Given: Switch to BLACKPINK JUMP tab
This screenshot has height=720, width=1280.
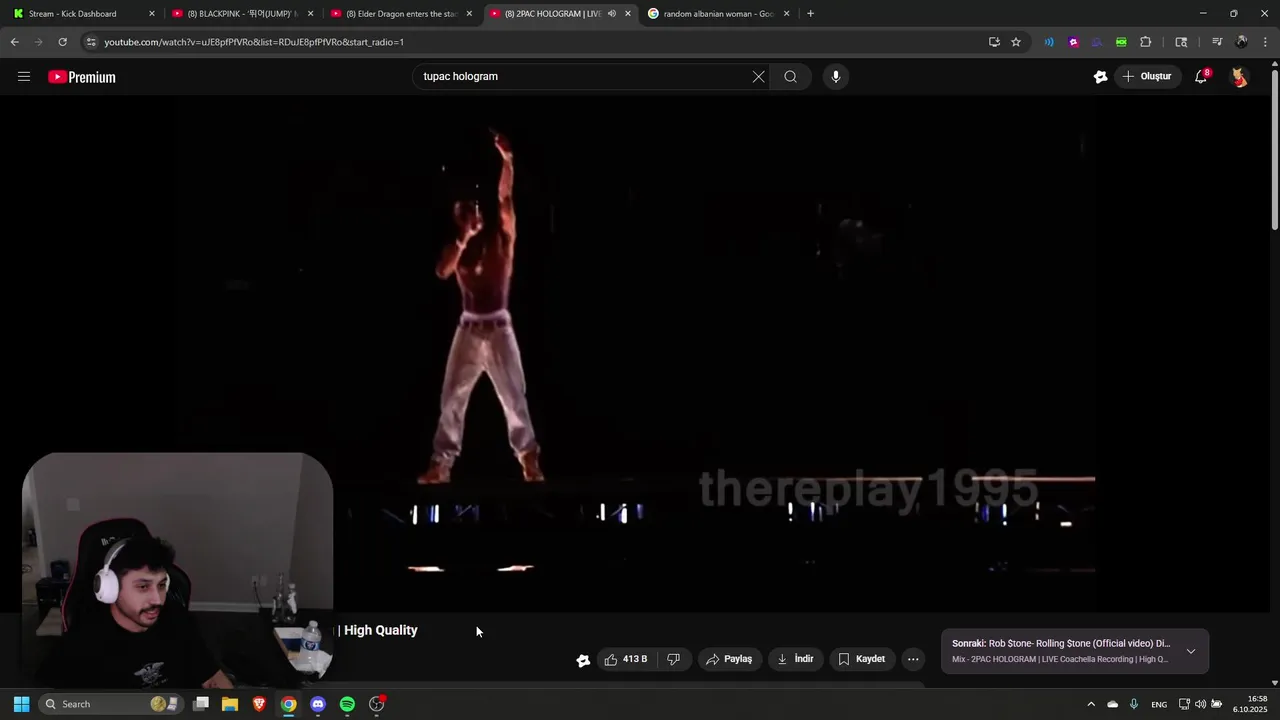Looking at the screenshot, I should pos(242,14).
